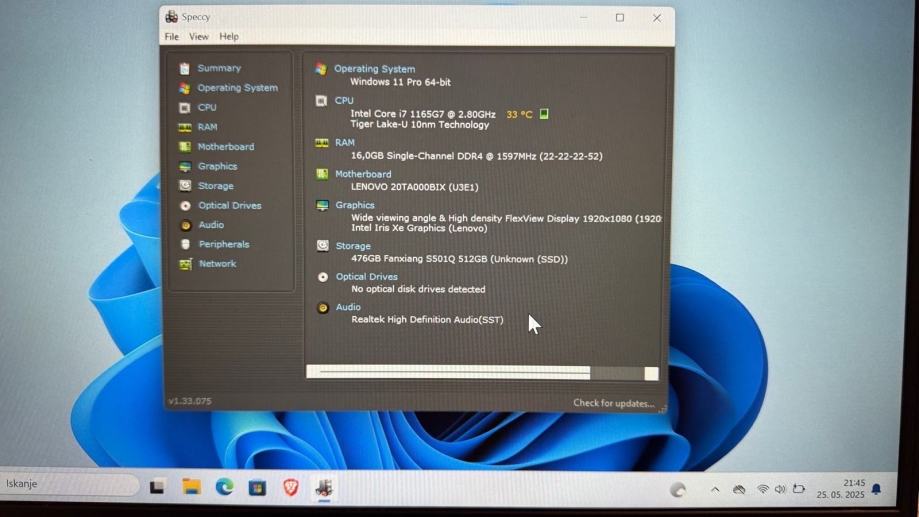The image size is (919, 517).
Task: Open Microsoft Store from the taskbar
Action: coord(257,488)
